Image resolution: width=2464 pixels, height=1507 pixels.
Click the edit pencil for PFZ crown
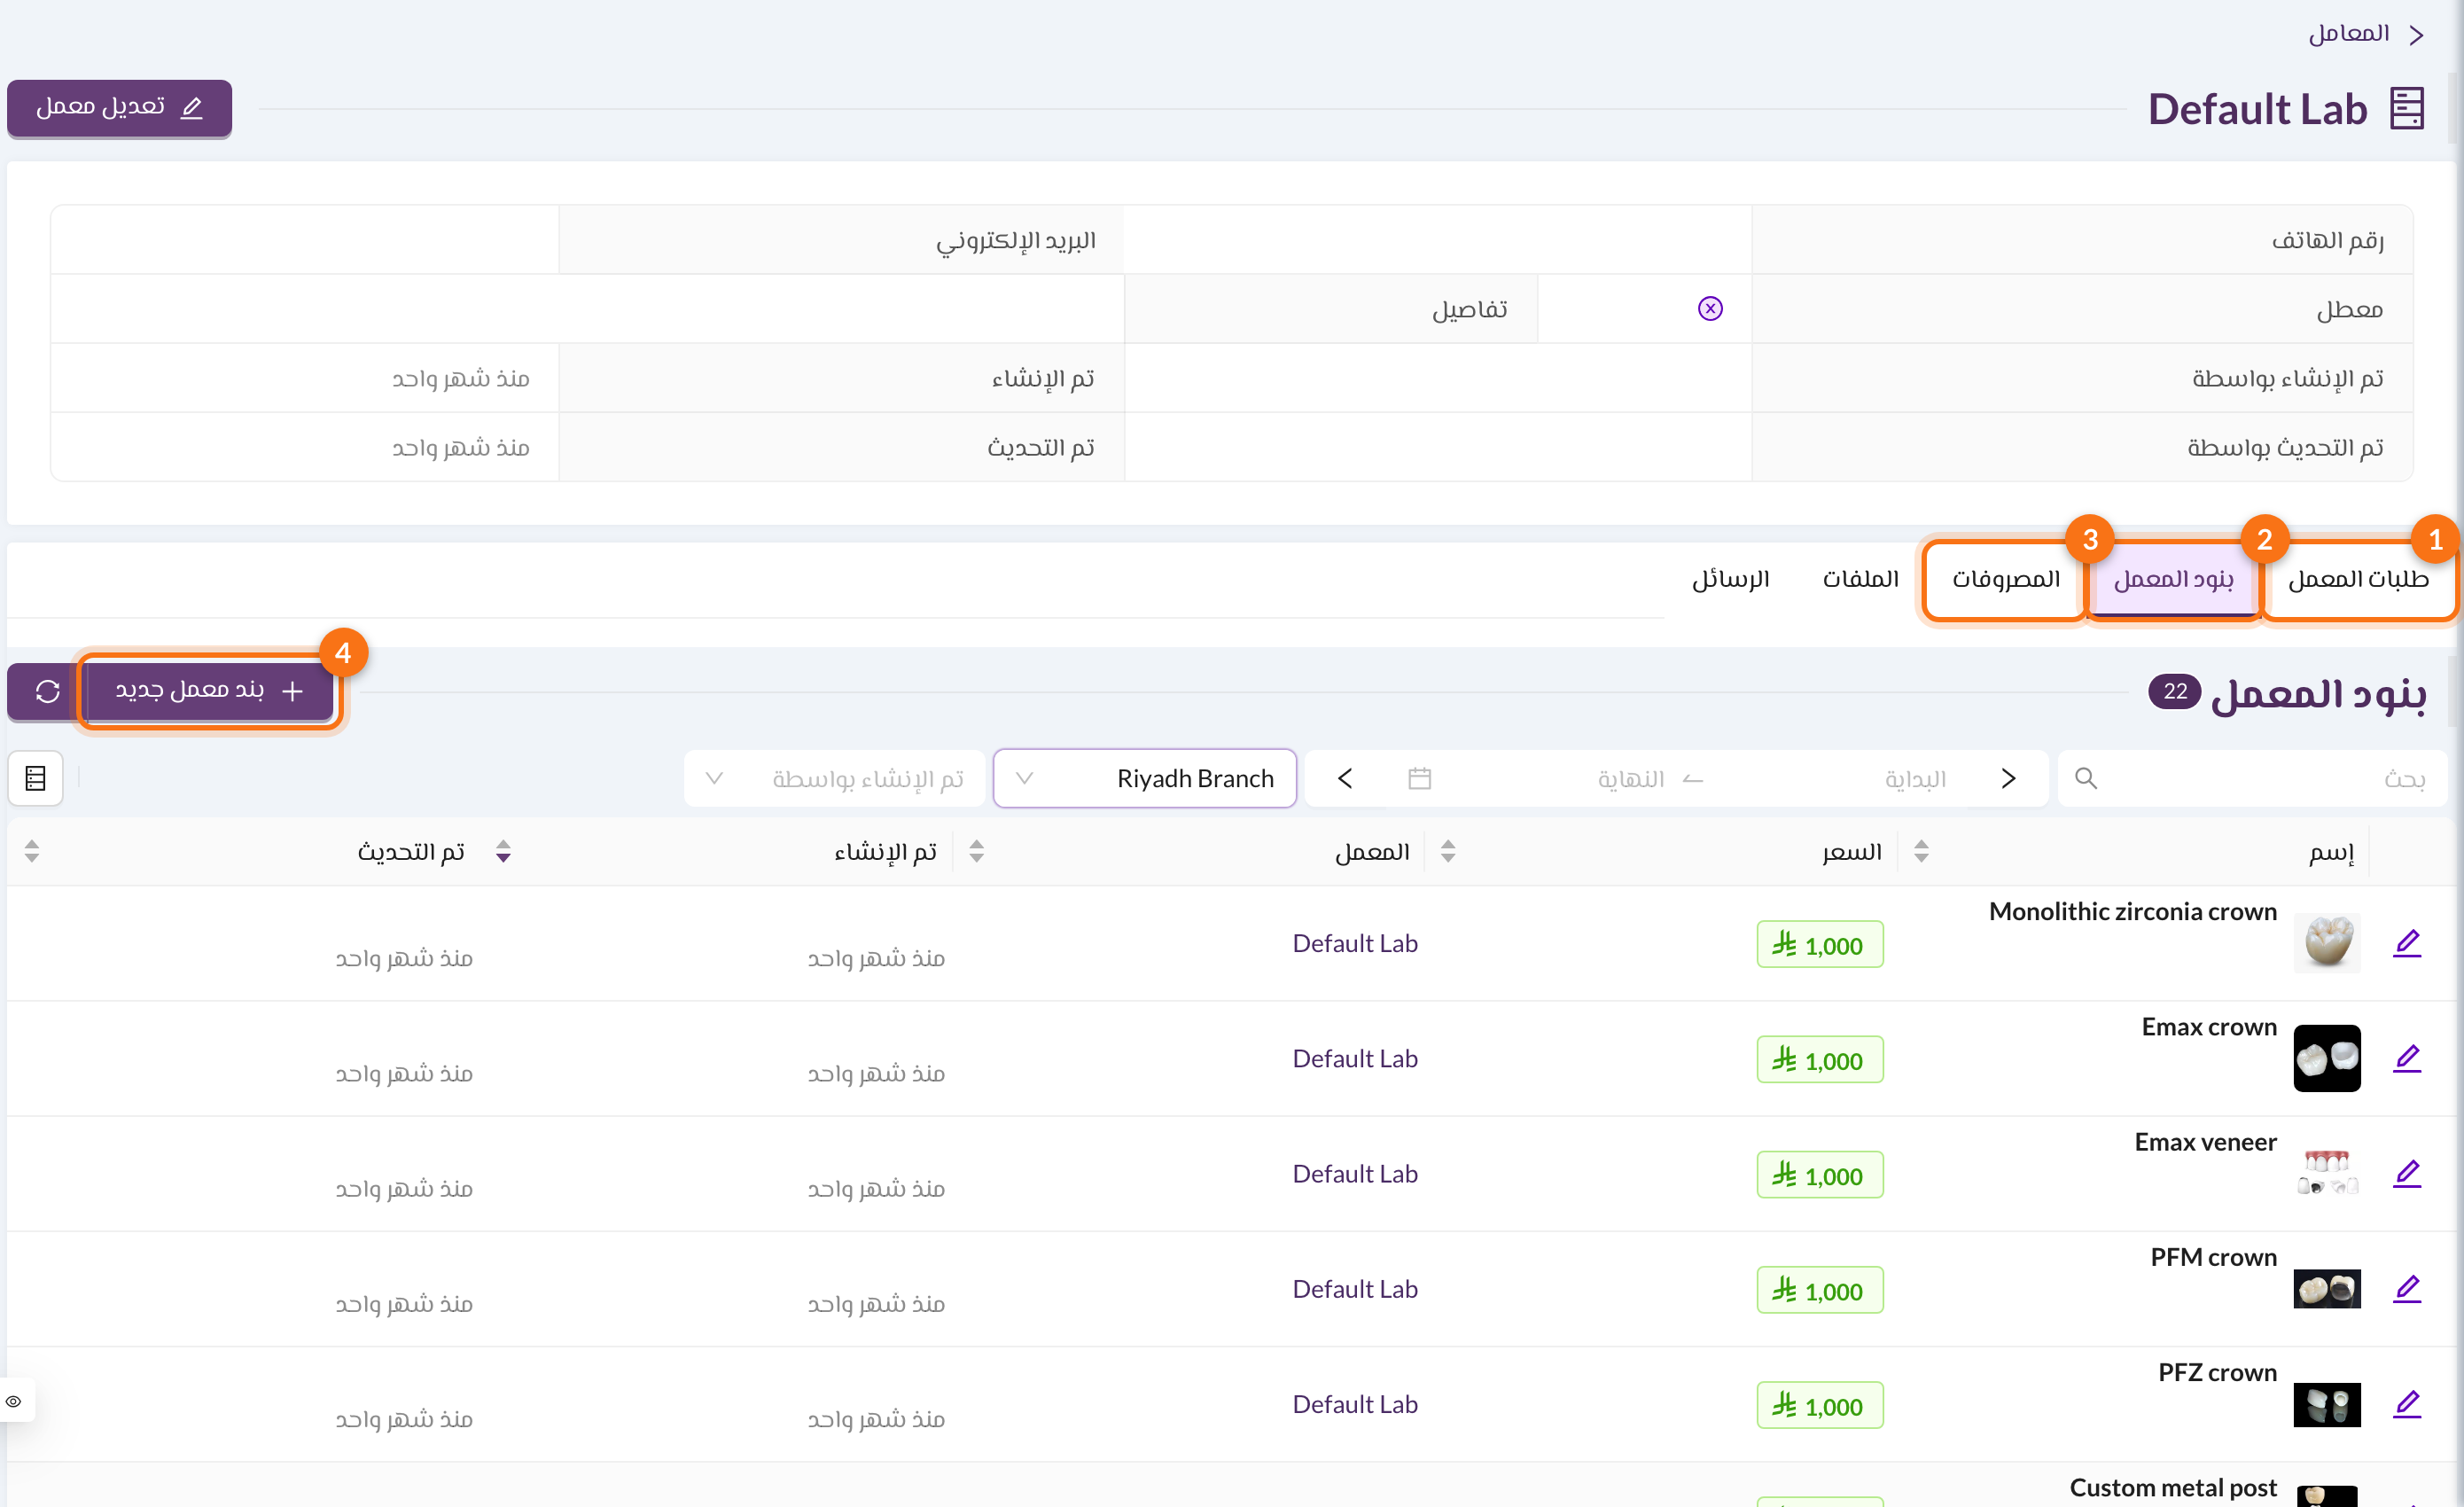coord(2407,1404)
